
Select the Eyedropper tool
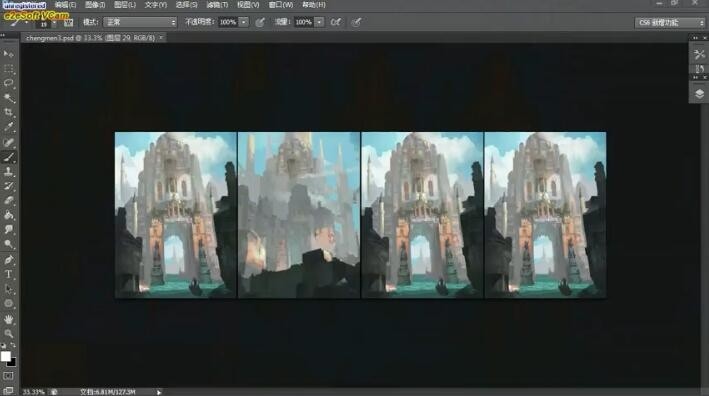8,127
